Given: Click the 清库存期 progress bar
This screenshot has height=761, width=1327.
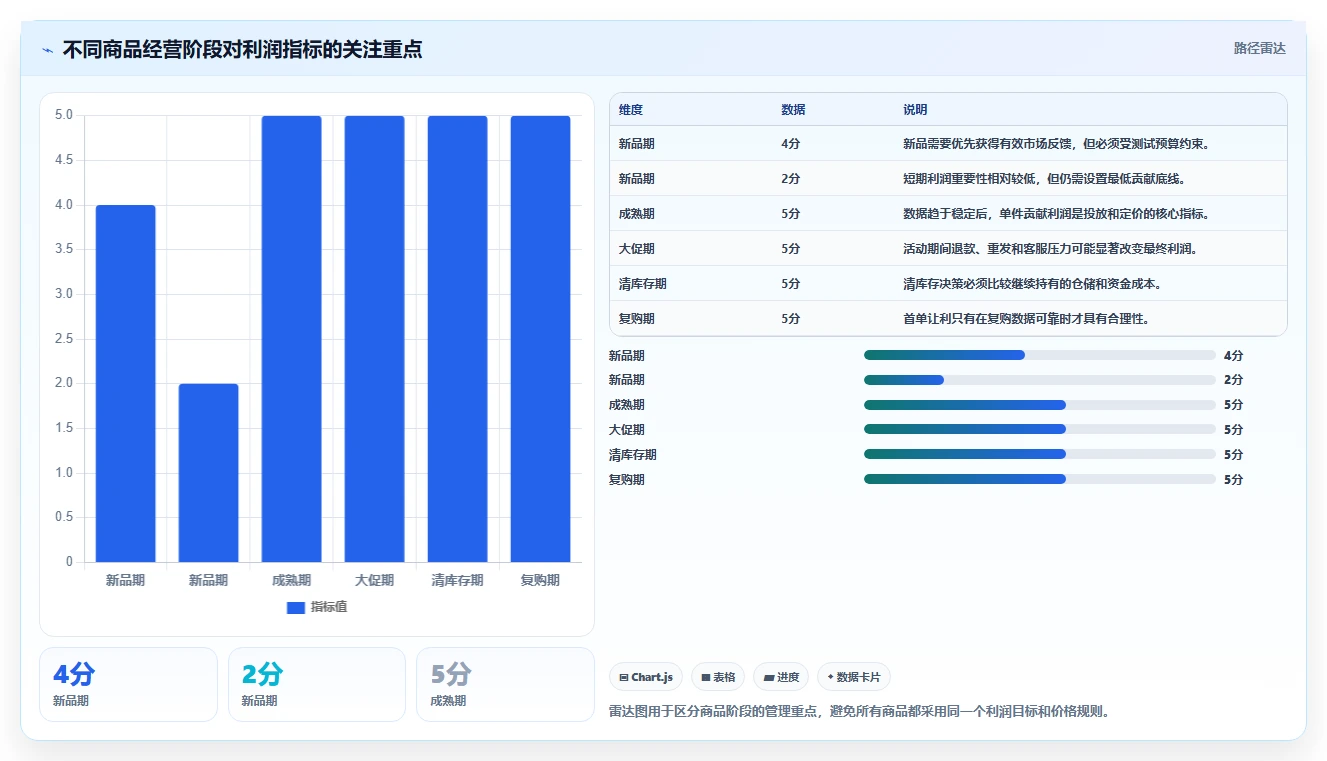Looking at the screenshot, I should 1040,455.
